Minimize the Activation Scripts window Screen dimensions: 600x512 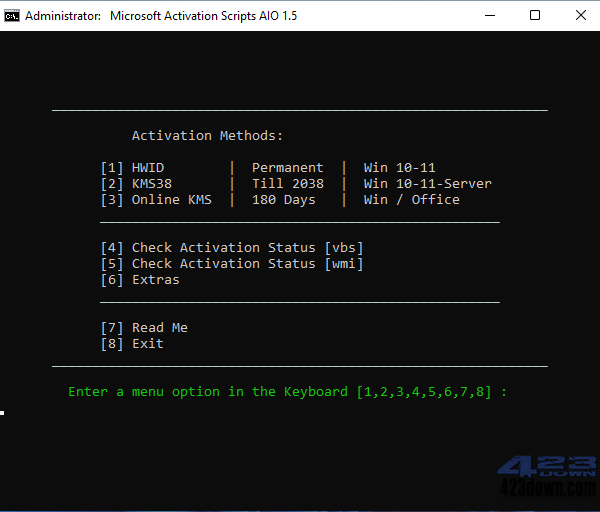tap(490, 16)
